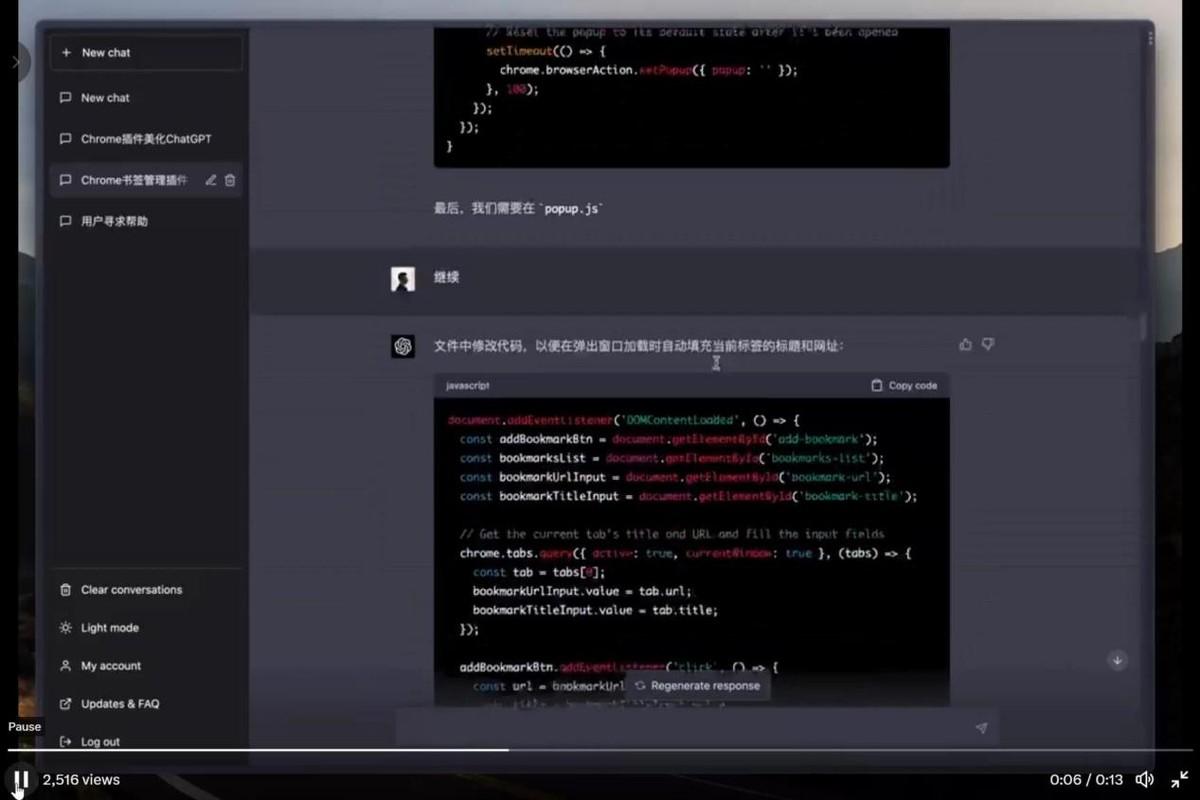Switch to Light mode
The height and width of the screenshot is (800, 1200).
[x=147, y=628]
